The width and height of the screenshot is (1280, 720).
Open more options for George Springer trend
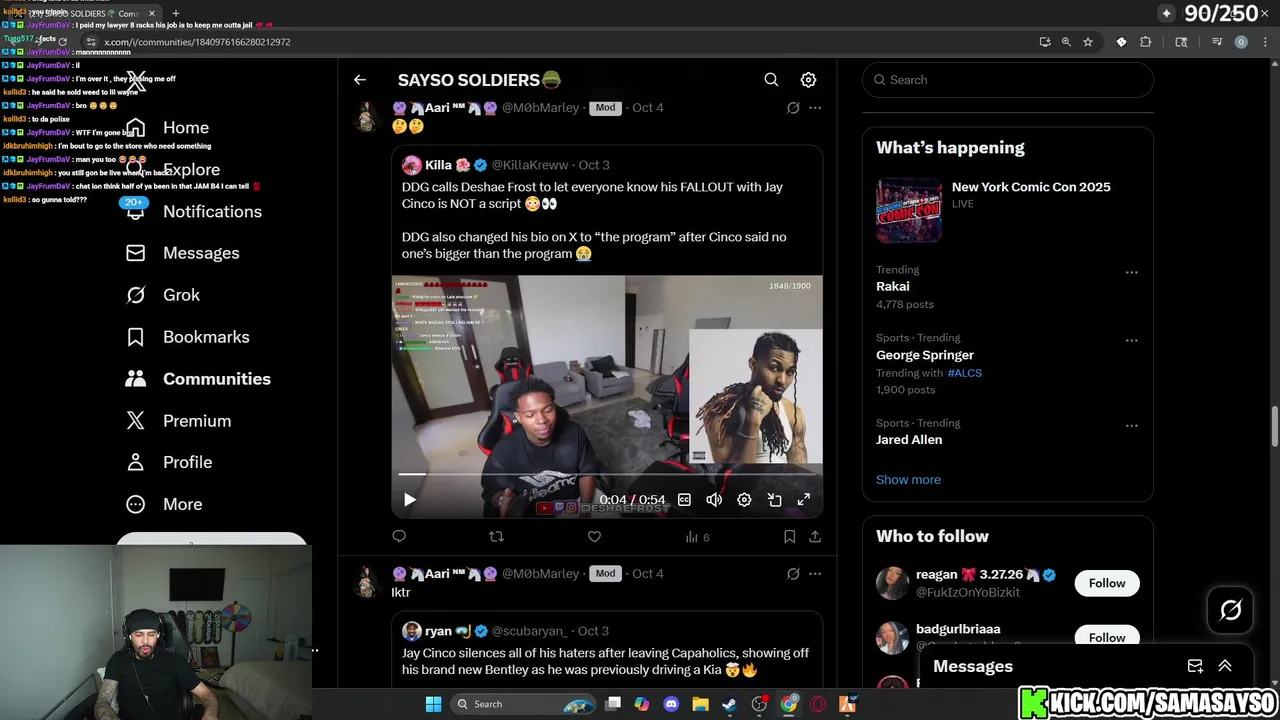pos(1131,340)
